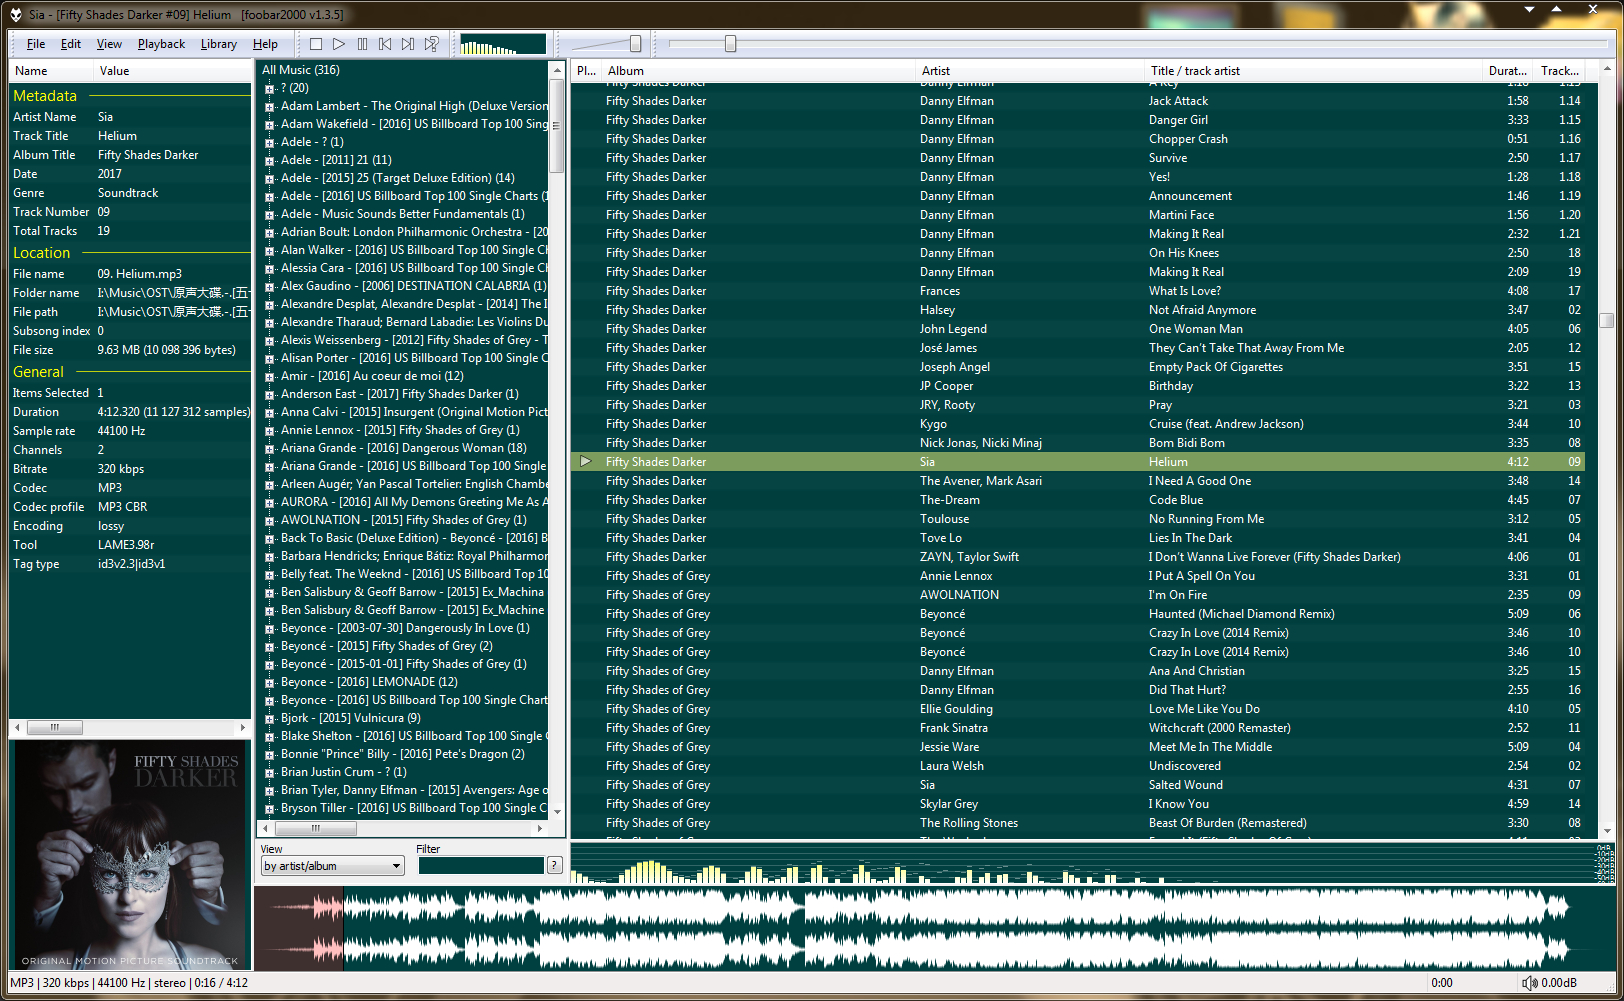The image size is (1624, 1001).
Task: Expand the Beyonce LEMONADE tree node
Action: [x=270, y=682]
